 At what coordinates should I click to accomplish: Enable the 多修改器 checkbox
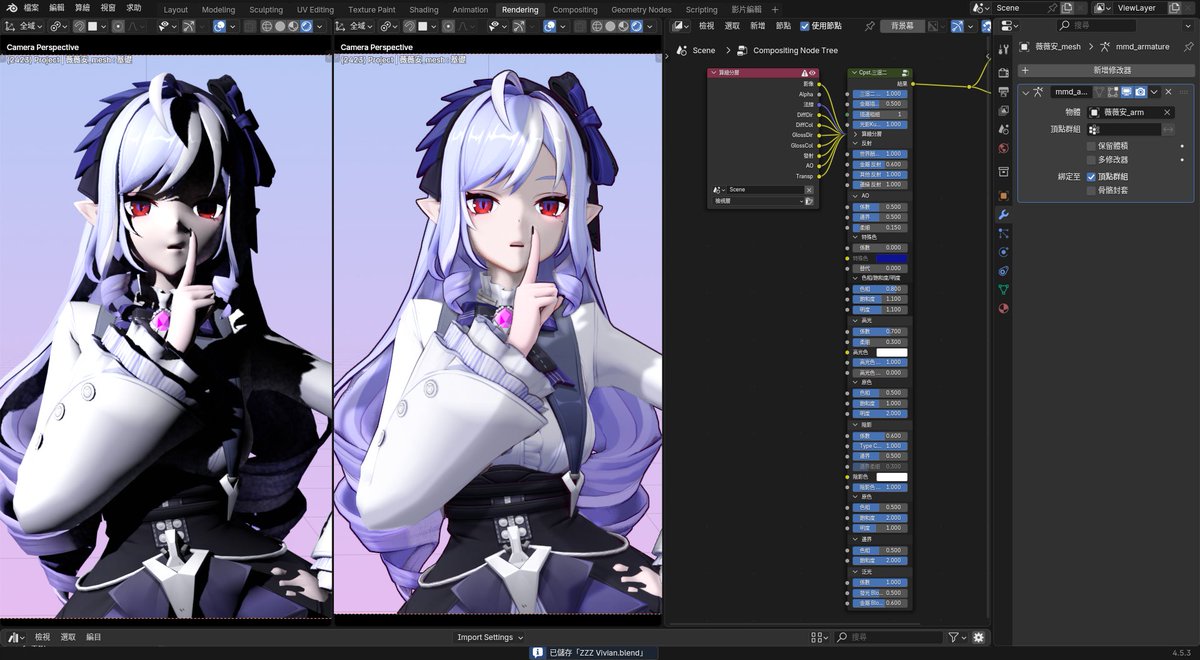[x=1091, y=159]
